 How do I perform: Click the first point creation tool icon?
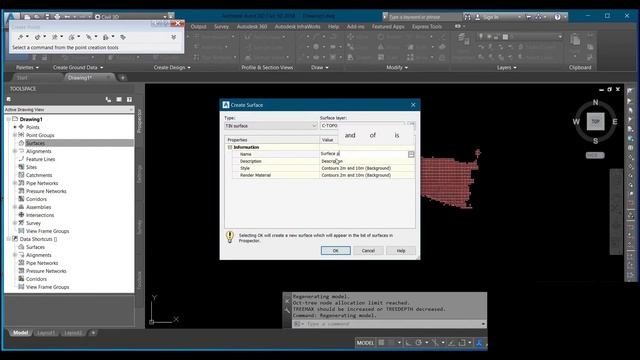pyautogui.click(x=20, y=37)
